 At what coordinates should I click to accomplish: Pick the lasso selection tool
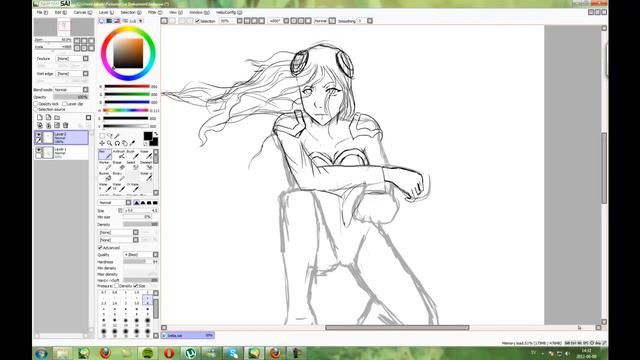(109, 136)
